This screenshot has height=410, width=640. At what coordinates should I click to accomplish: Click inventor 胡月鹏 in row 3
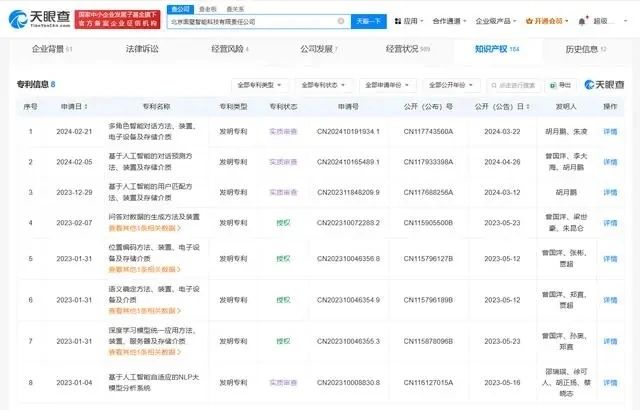(x=566, y=192)
